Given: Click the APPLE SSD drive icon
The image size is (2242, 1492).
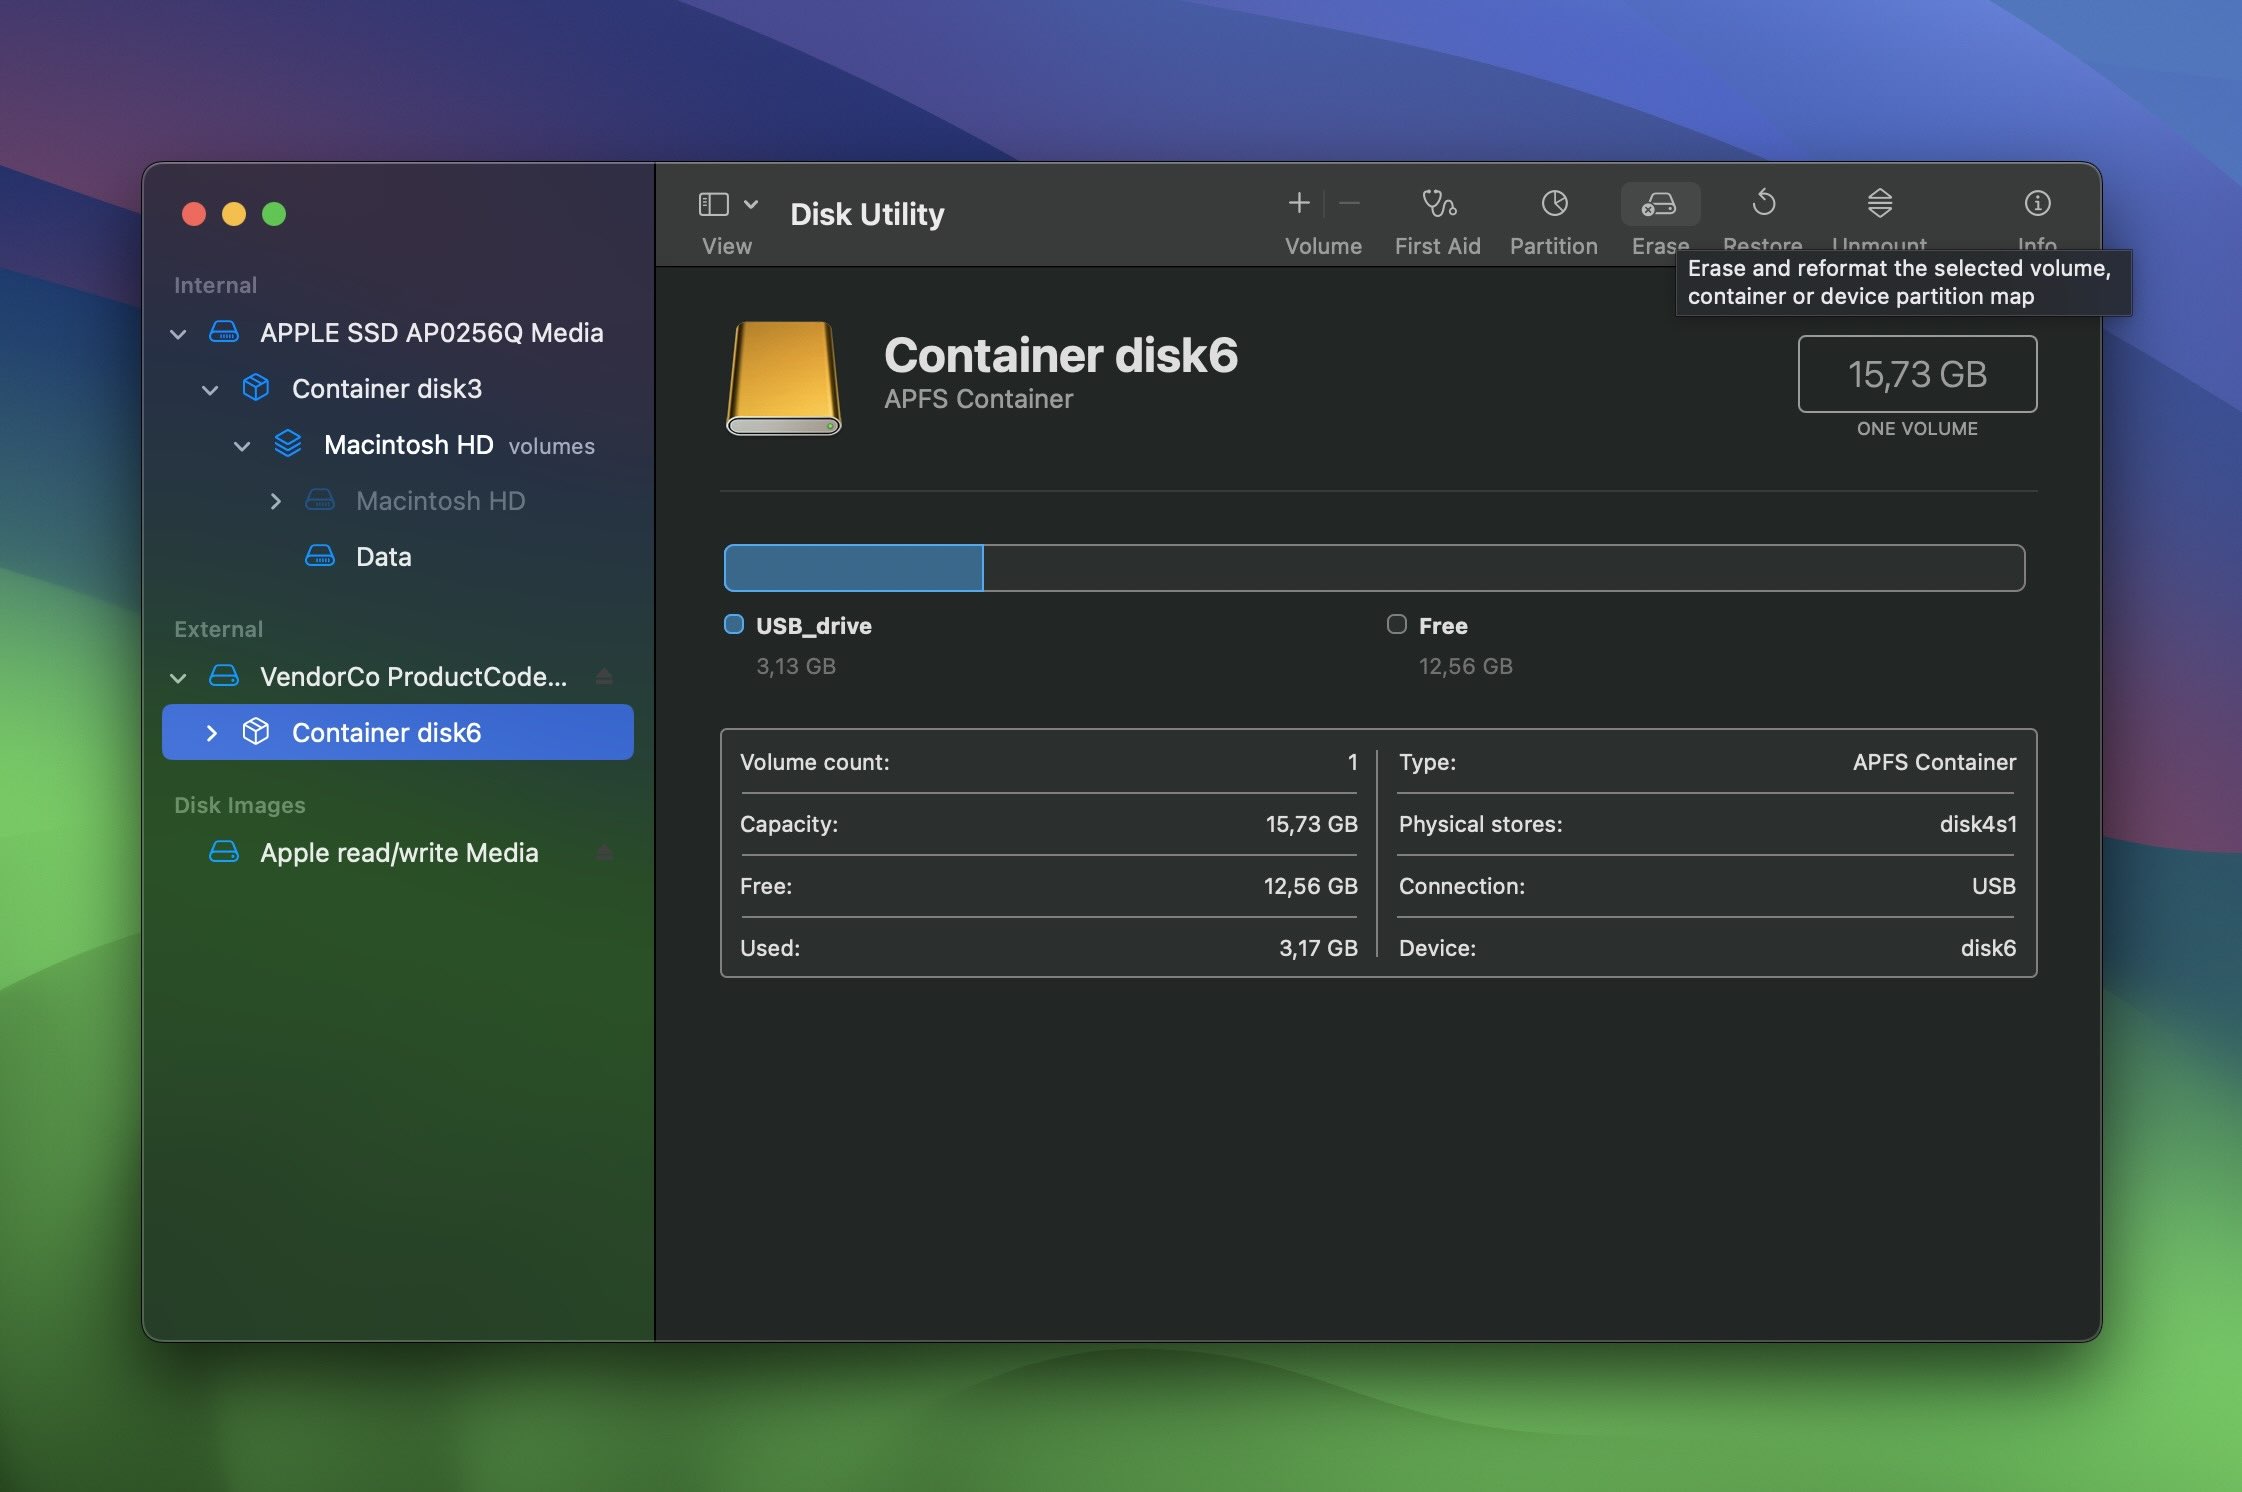Looking at the screenshot, I should pos(224,332).
